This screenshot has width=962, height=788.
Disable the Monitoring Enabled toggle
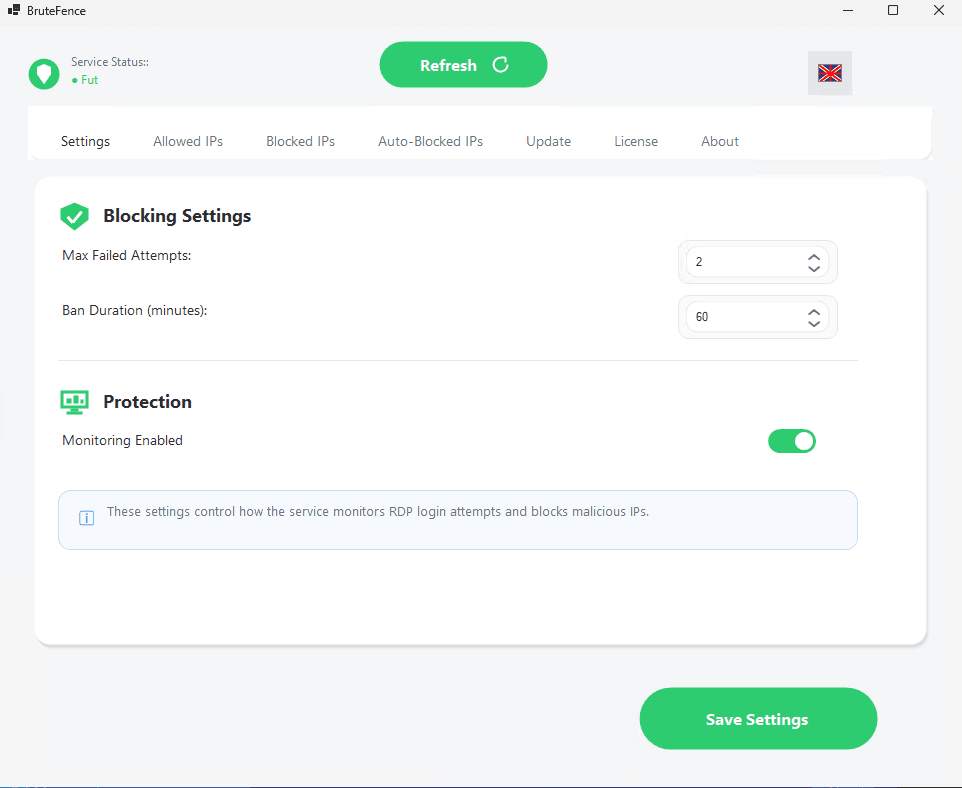pos(792,441)
